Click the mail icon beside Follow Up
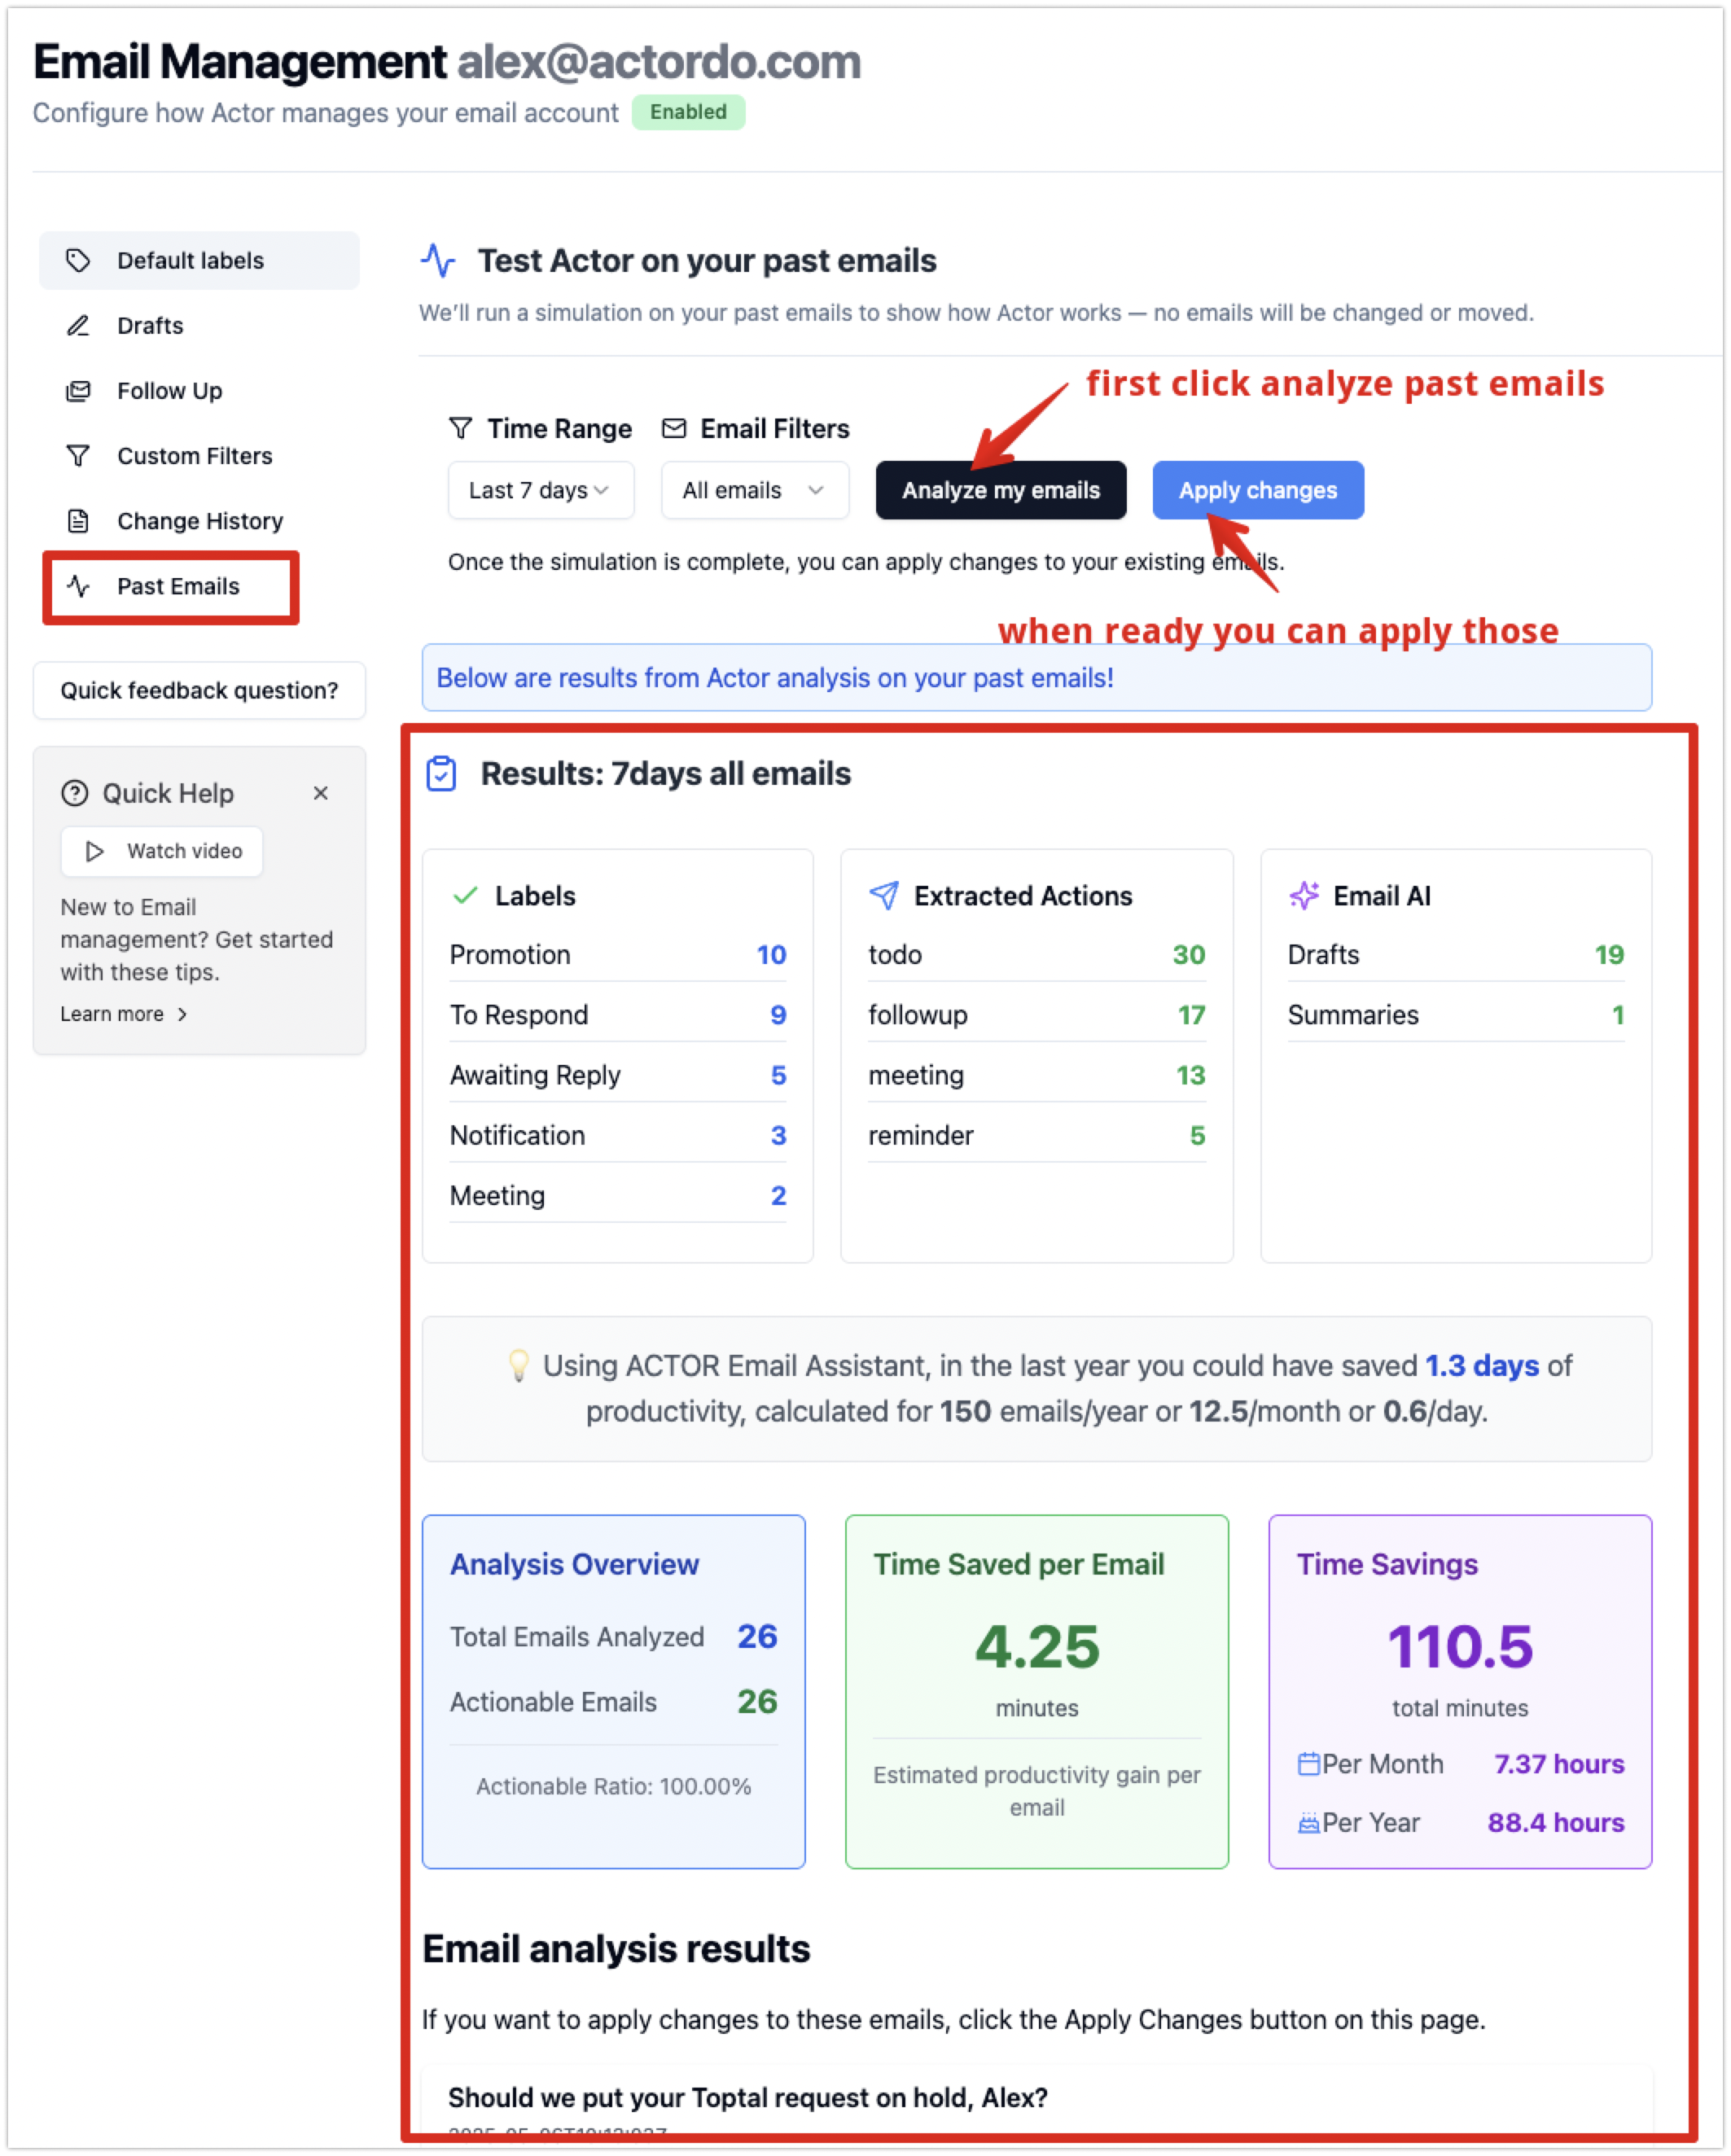The image size is (1731, 2156). [78, 391]
